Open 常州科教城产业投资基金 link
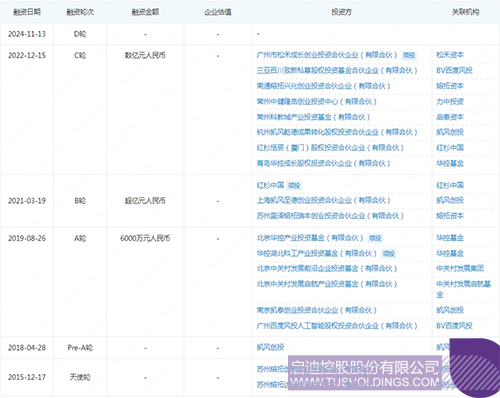Screen dimensions: 500x398 pyautogui.click(x=313, y=117)
